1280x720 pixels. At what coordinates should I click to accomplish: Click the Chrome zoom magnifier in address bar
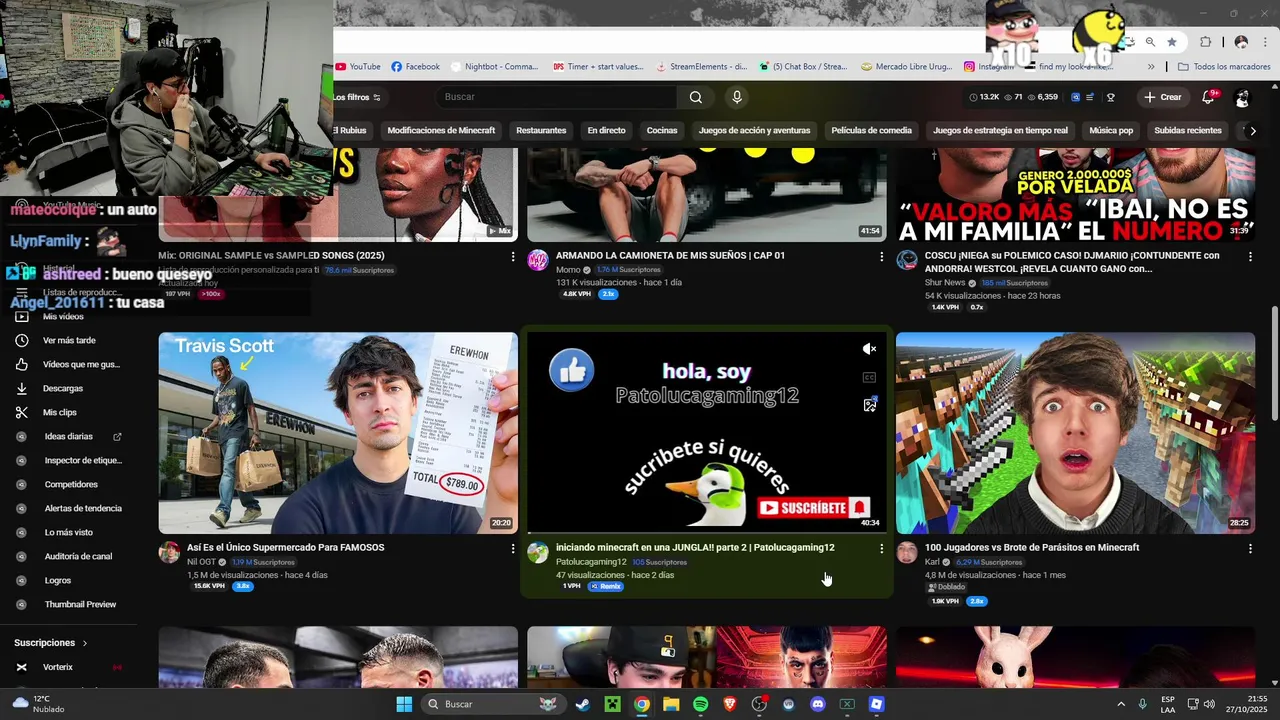pos(1150,42)
